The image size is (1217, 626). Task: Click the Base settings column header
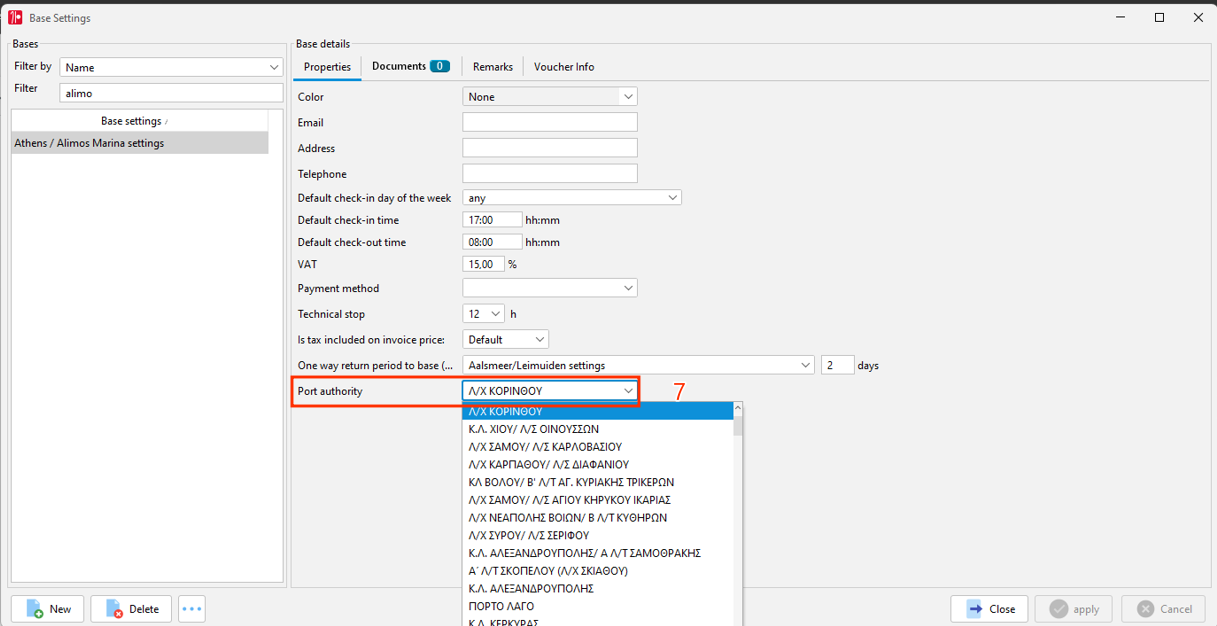click(x=140, y=121)
